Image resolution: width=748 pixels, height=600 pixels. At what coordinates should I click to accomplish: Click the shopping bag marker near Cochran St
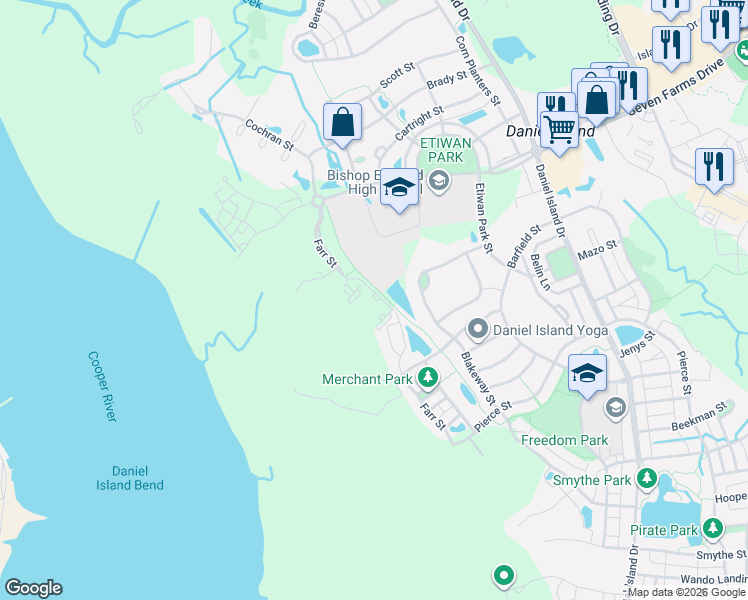click(x=342, y=123)
